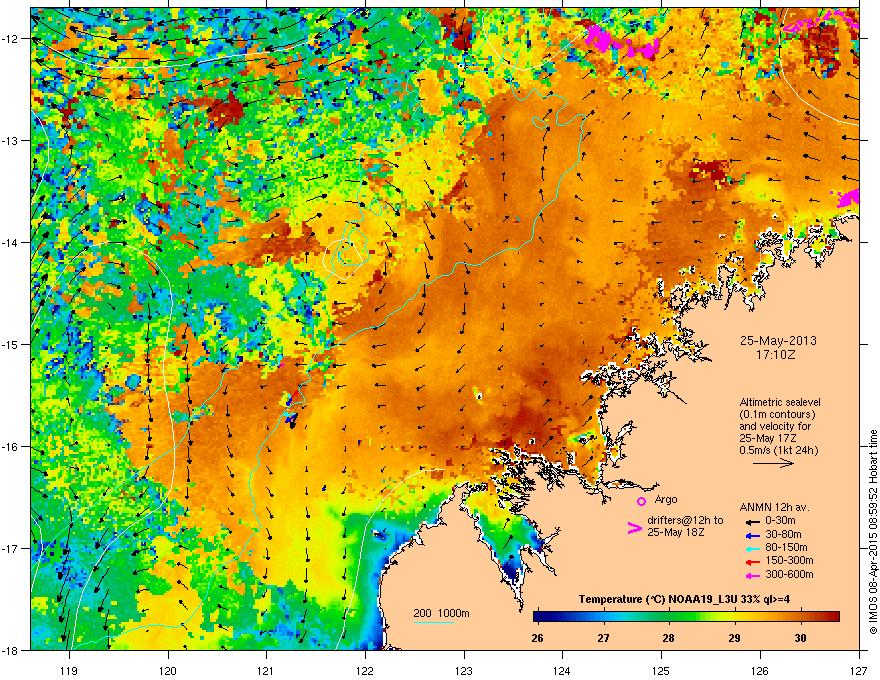Click the '-18' latitude axis label
Viewport: 880px width, 680px height.
[x=10, y=650]
